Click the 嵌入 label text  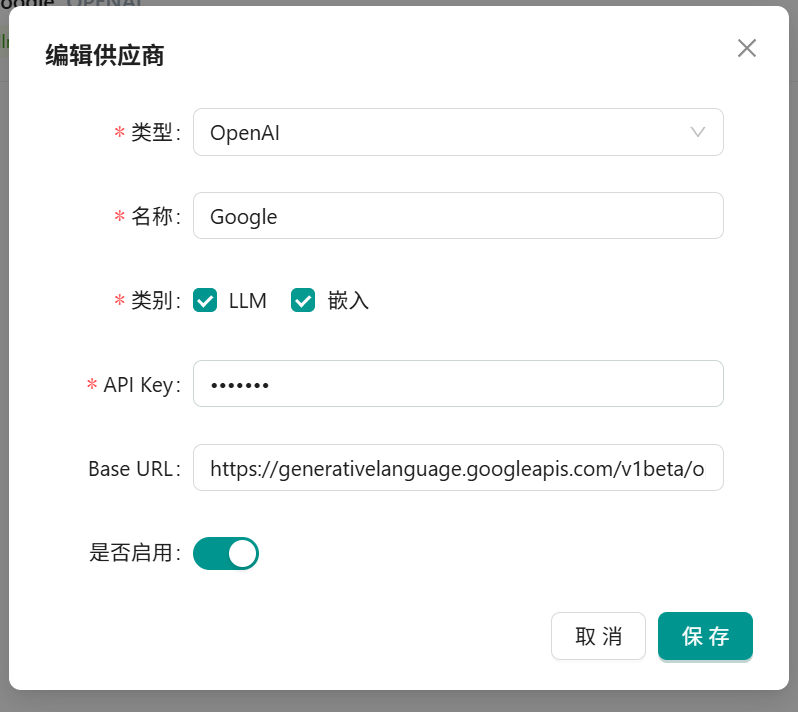pos(348,300)
